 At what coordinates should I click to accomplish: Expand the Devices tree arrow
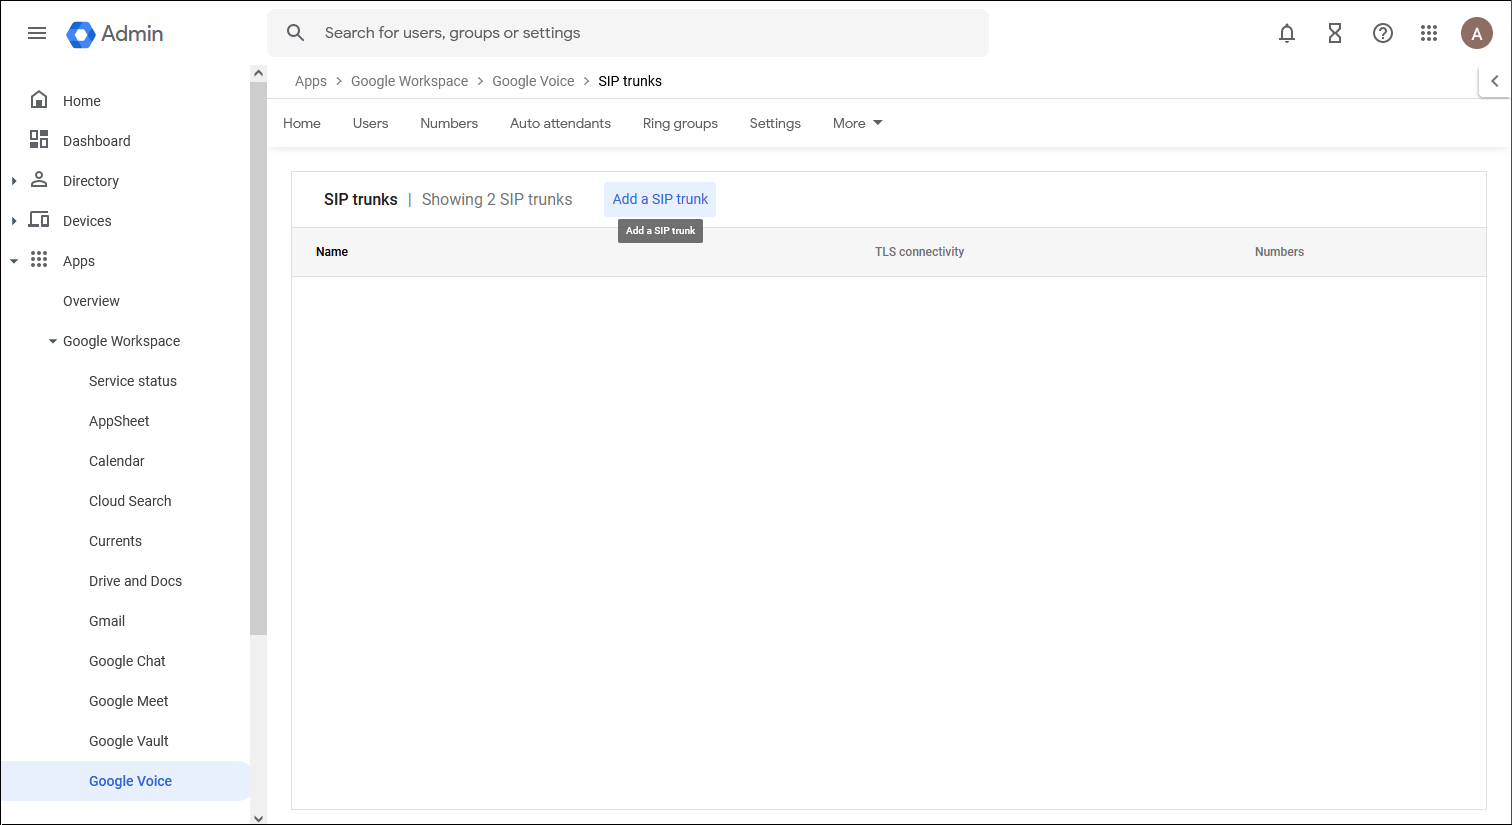pos(14,221)
